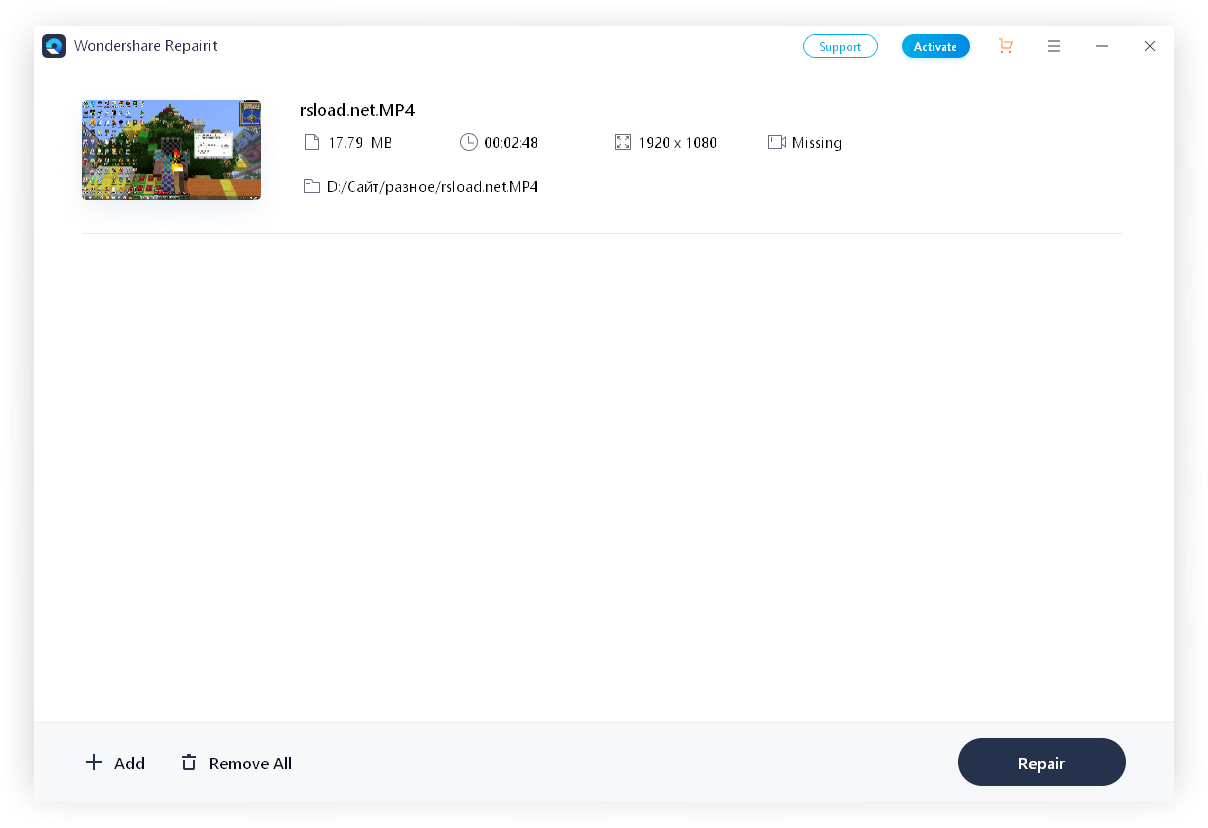Open the shopping cart icon
Image resolution: width=1208 pixels, height=828 pixels.
pos(1005,46)
